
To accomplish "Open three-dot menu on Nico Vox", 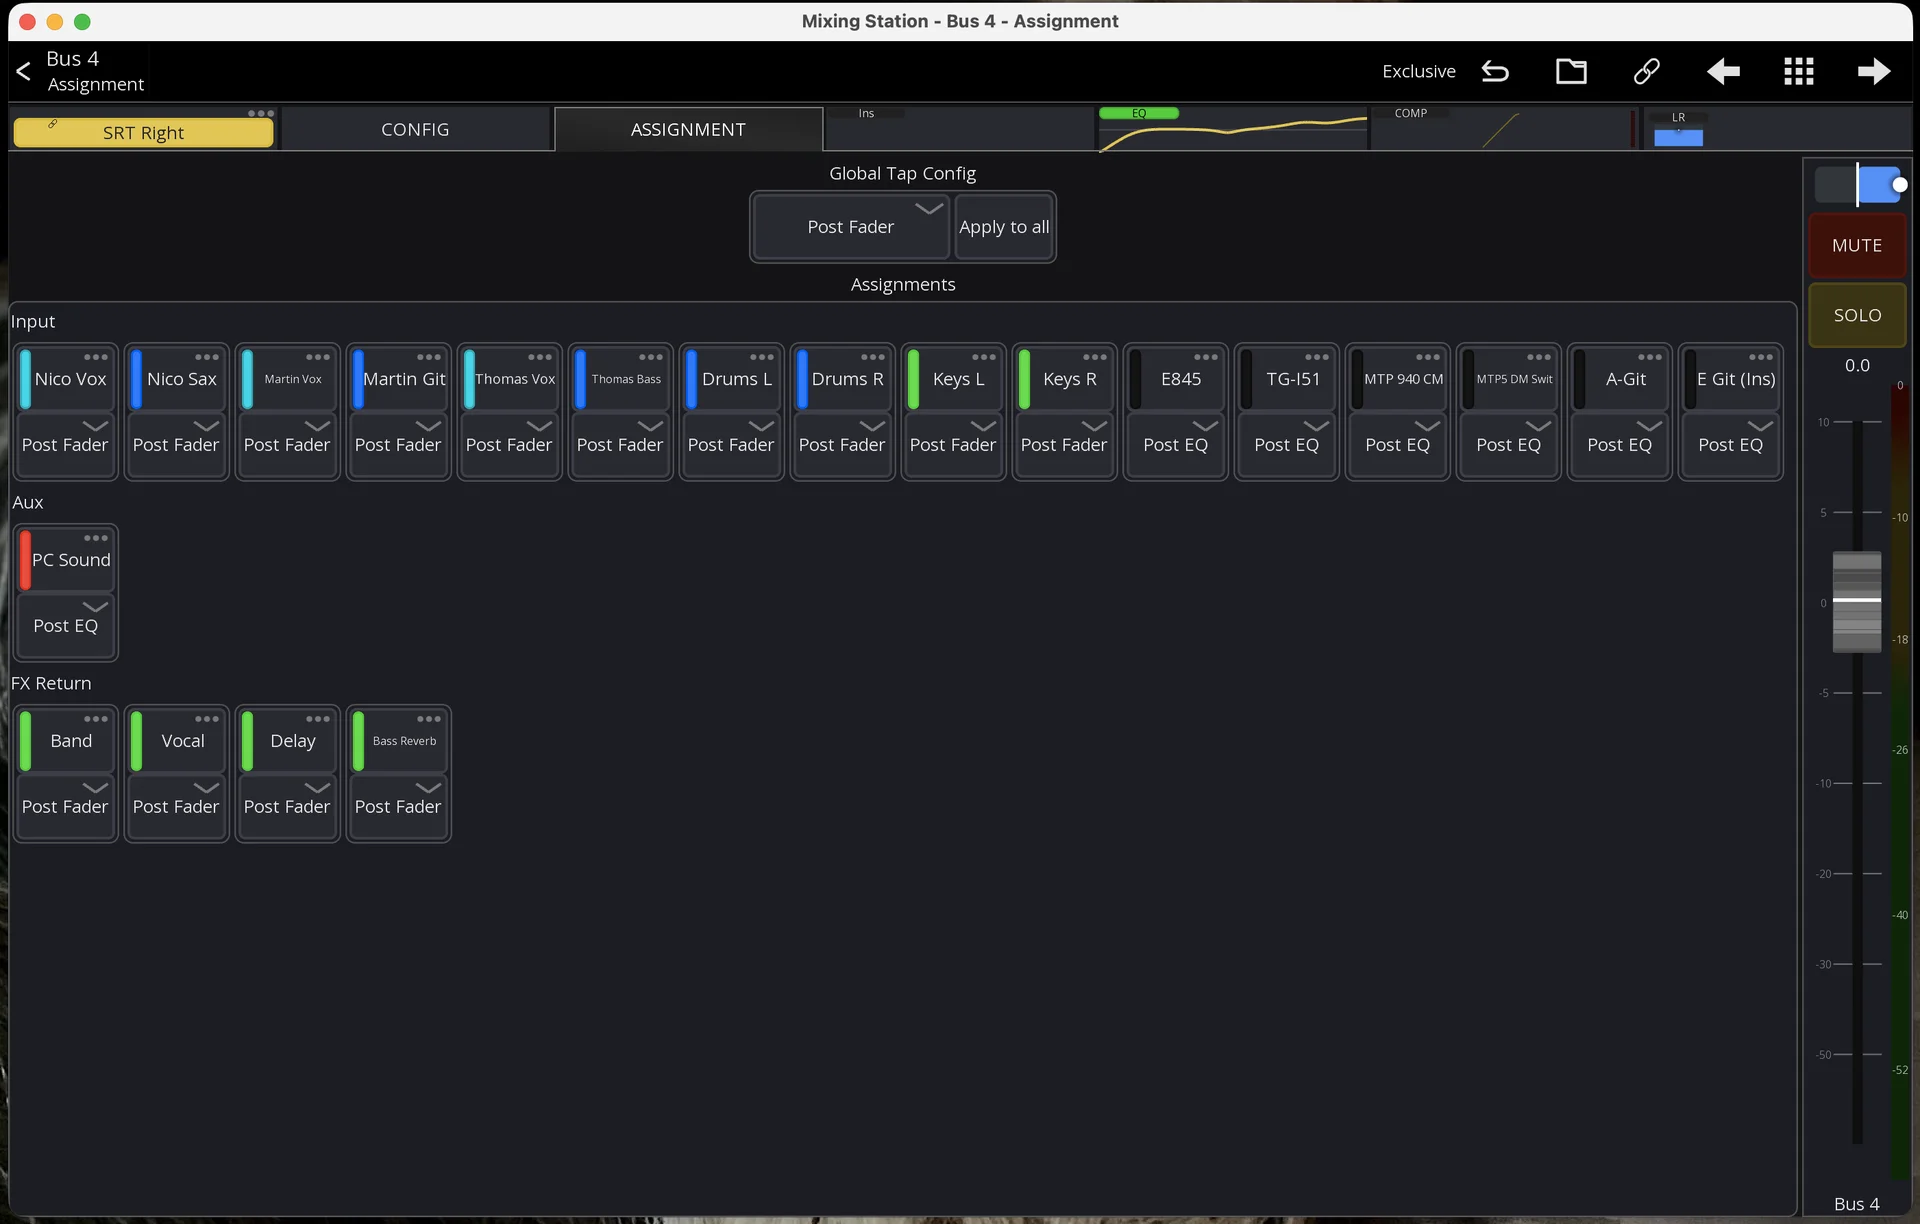I will pos(96,357).
